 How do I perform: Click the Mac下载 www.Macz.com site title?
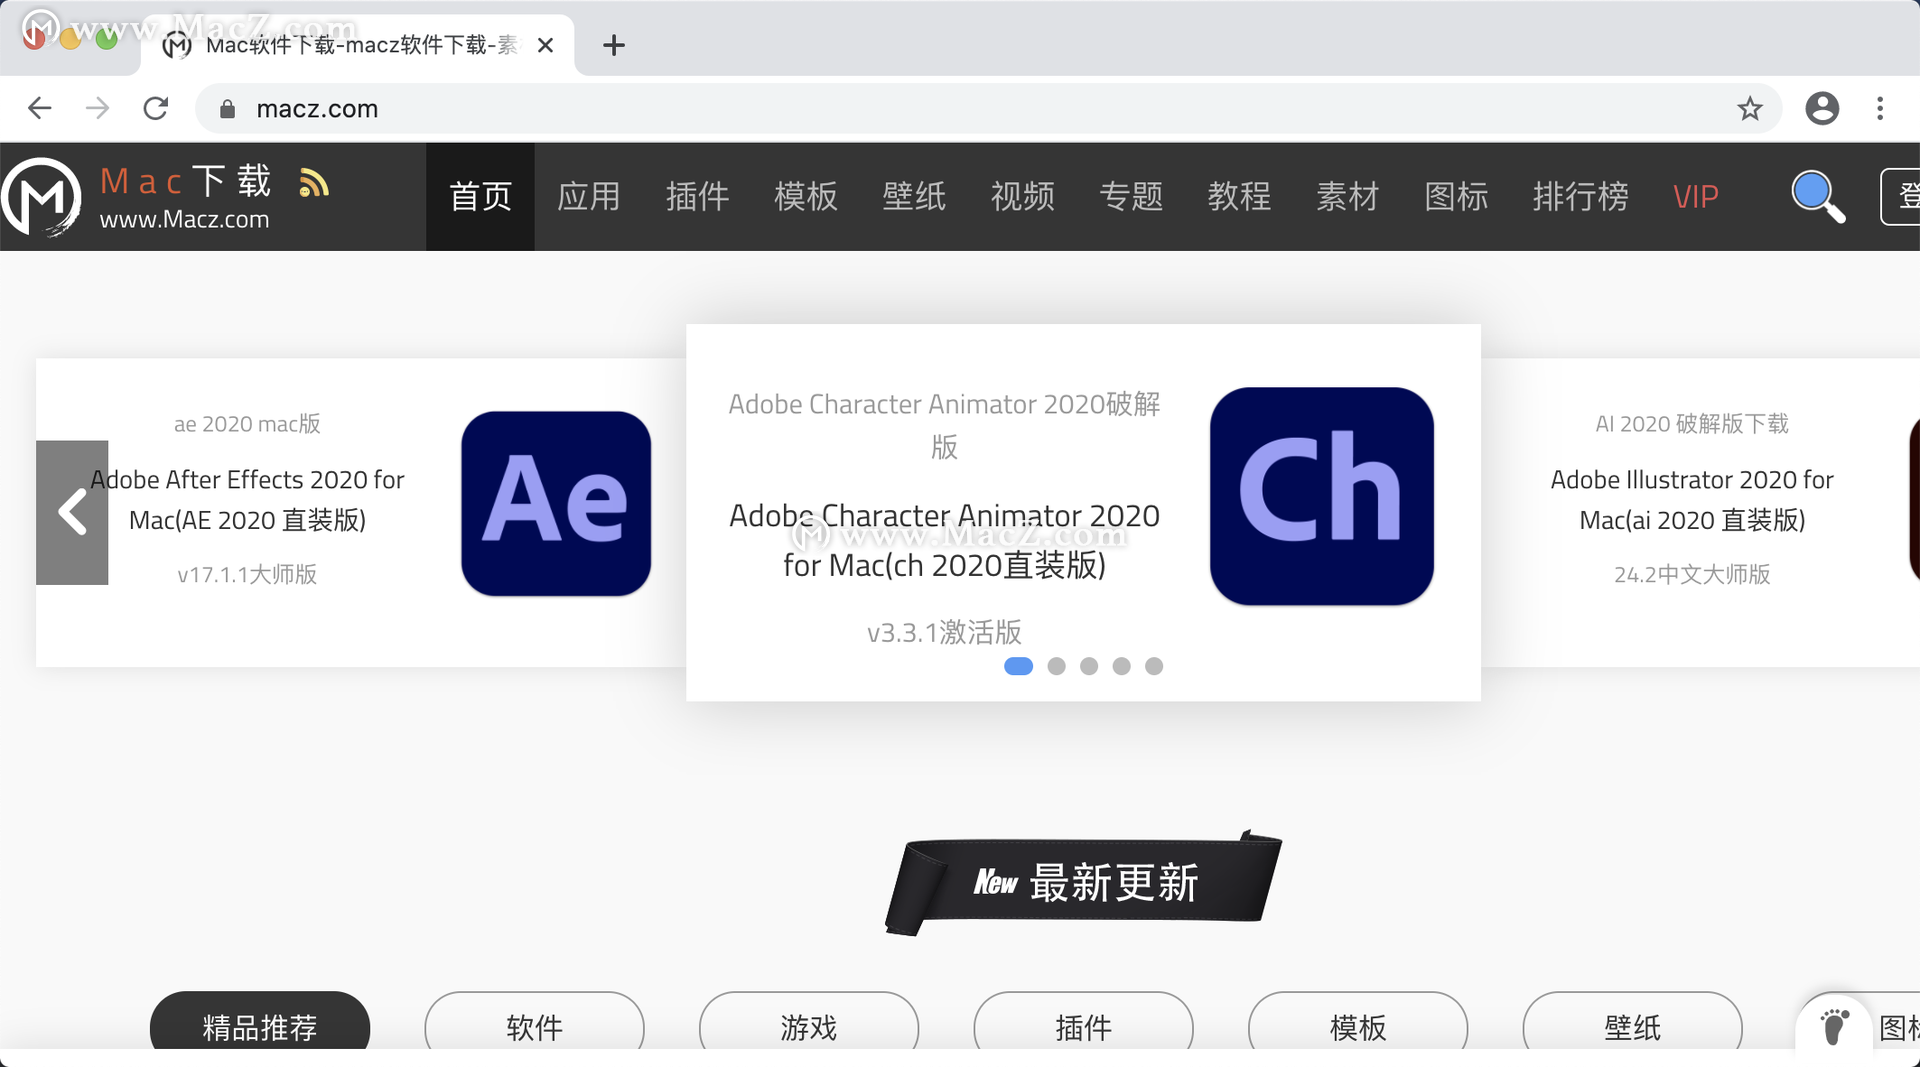[x=185, y=198]
